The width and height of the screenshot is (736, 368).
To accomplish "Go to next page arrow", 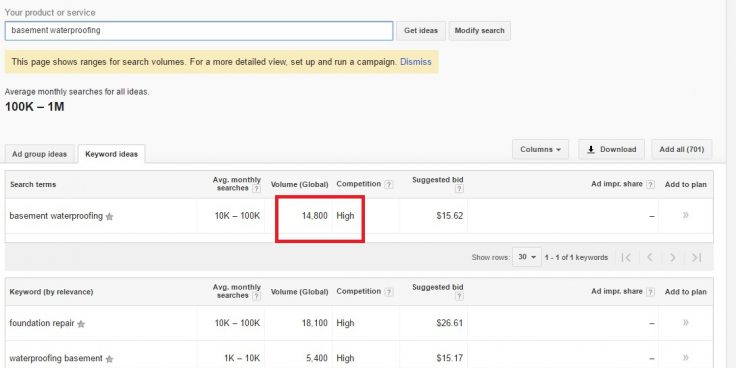I will (x=673, y=257).
